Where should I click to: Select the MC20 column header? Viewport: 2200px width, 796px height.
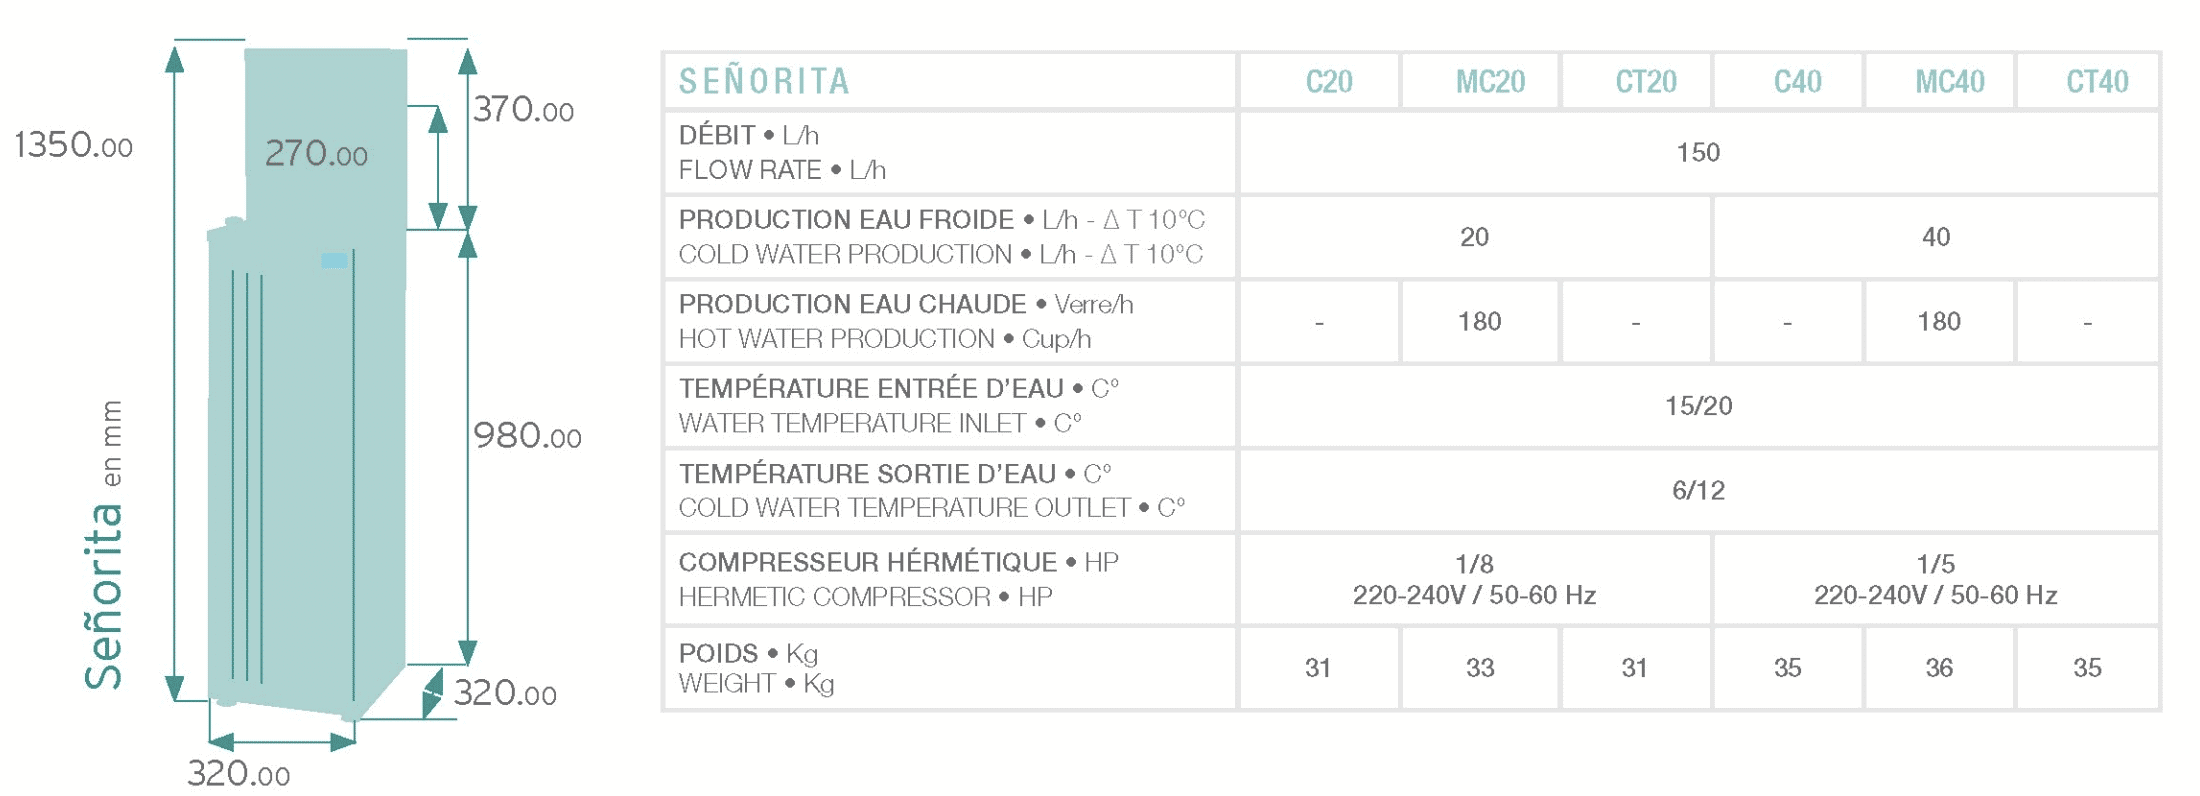tap(1489, 81)
